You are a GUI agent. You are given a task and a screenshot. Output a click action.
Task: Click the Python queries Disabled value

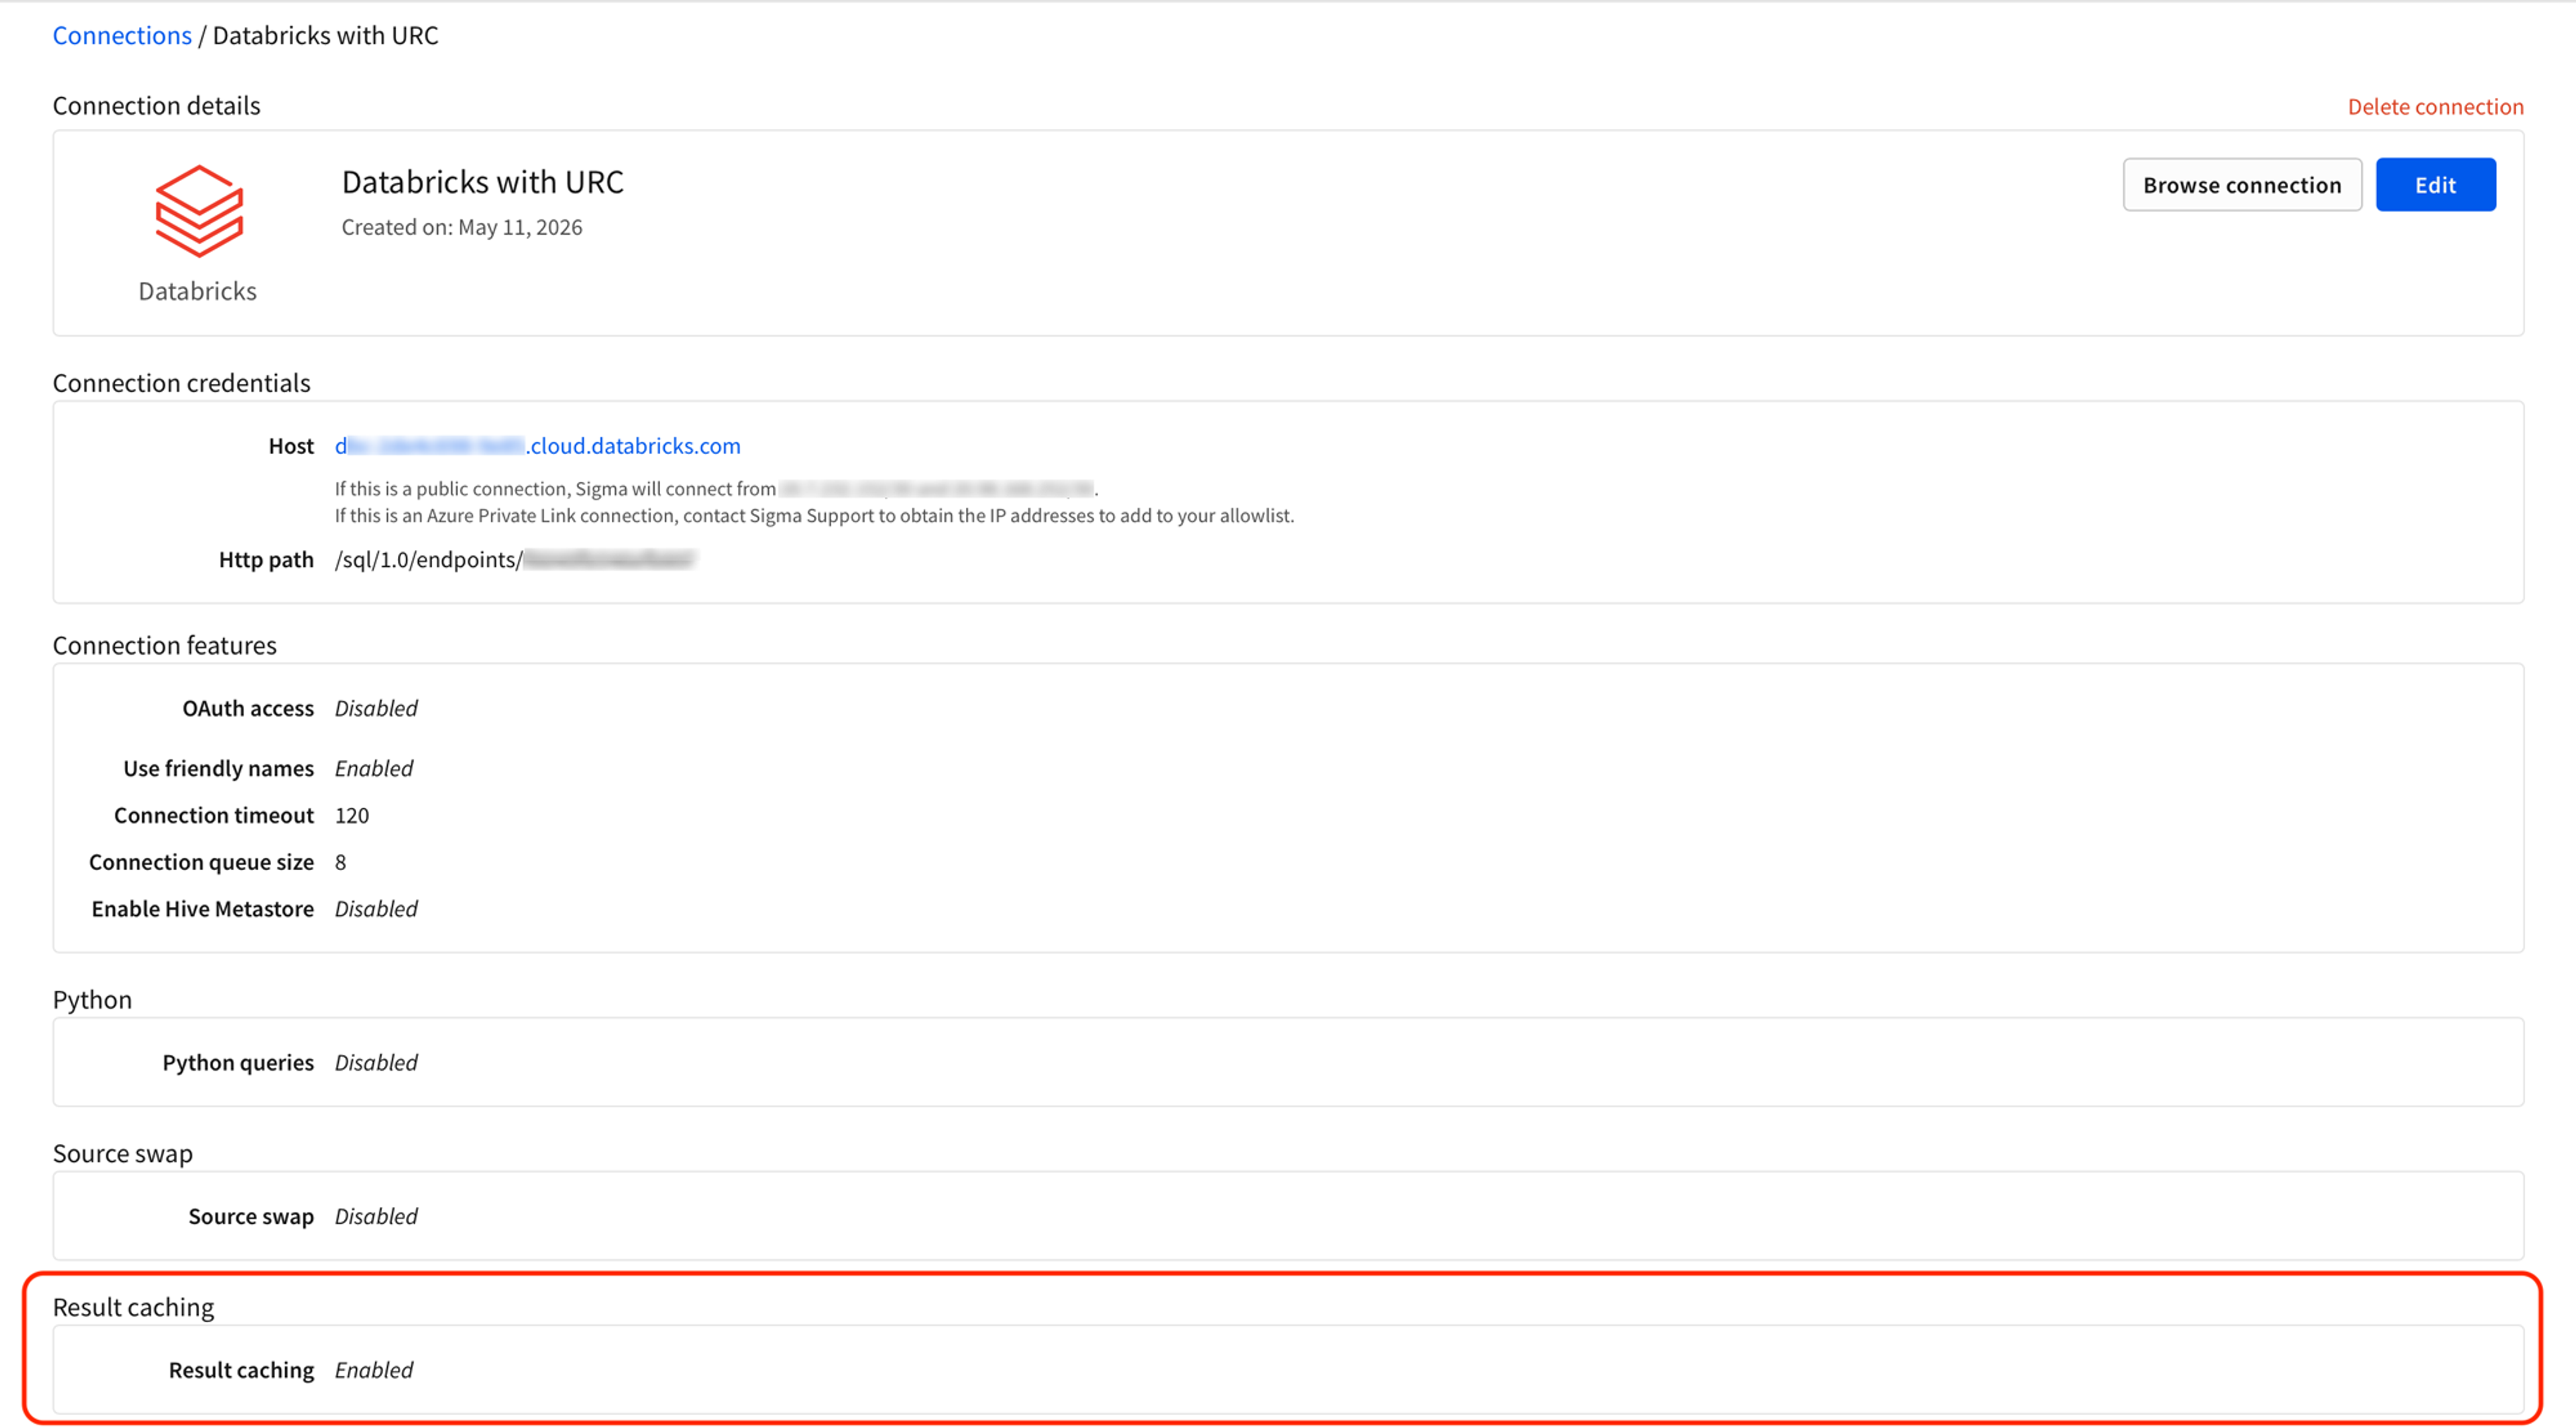(x=376, y=1062)
